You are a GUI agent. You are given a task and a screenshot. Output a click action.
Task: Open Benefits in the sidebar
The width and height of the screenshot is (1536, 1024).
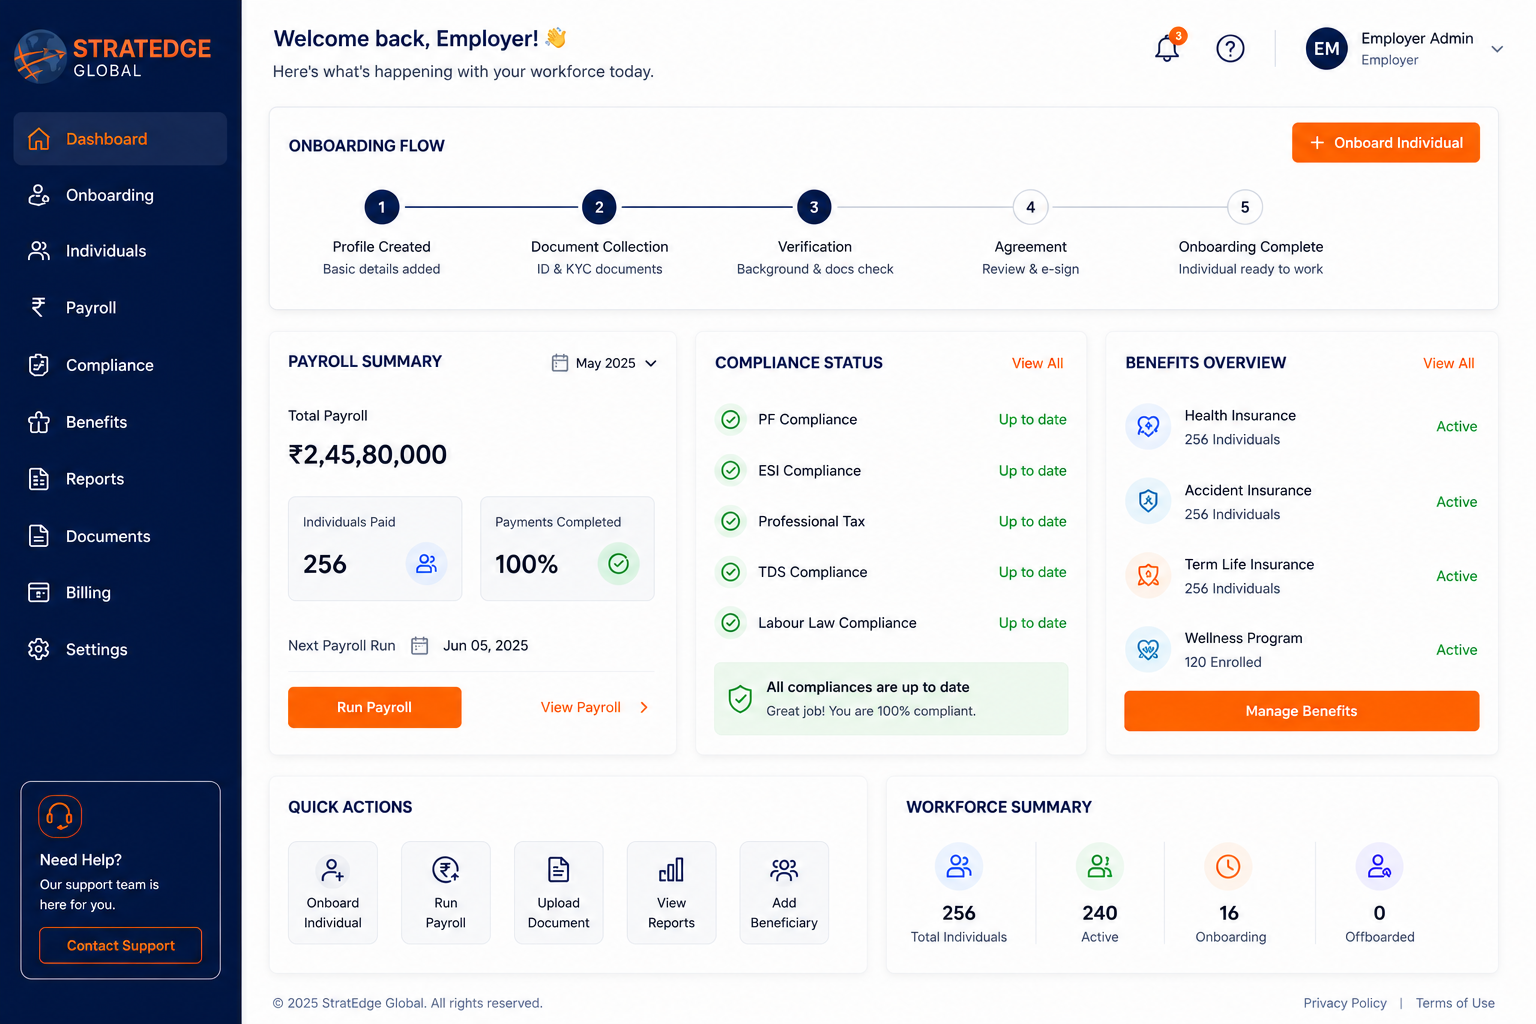120,422
